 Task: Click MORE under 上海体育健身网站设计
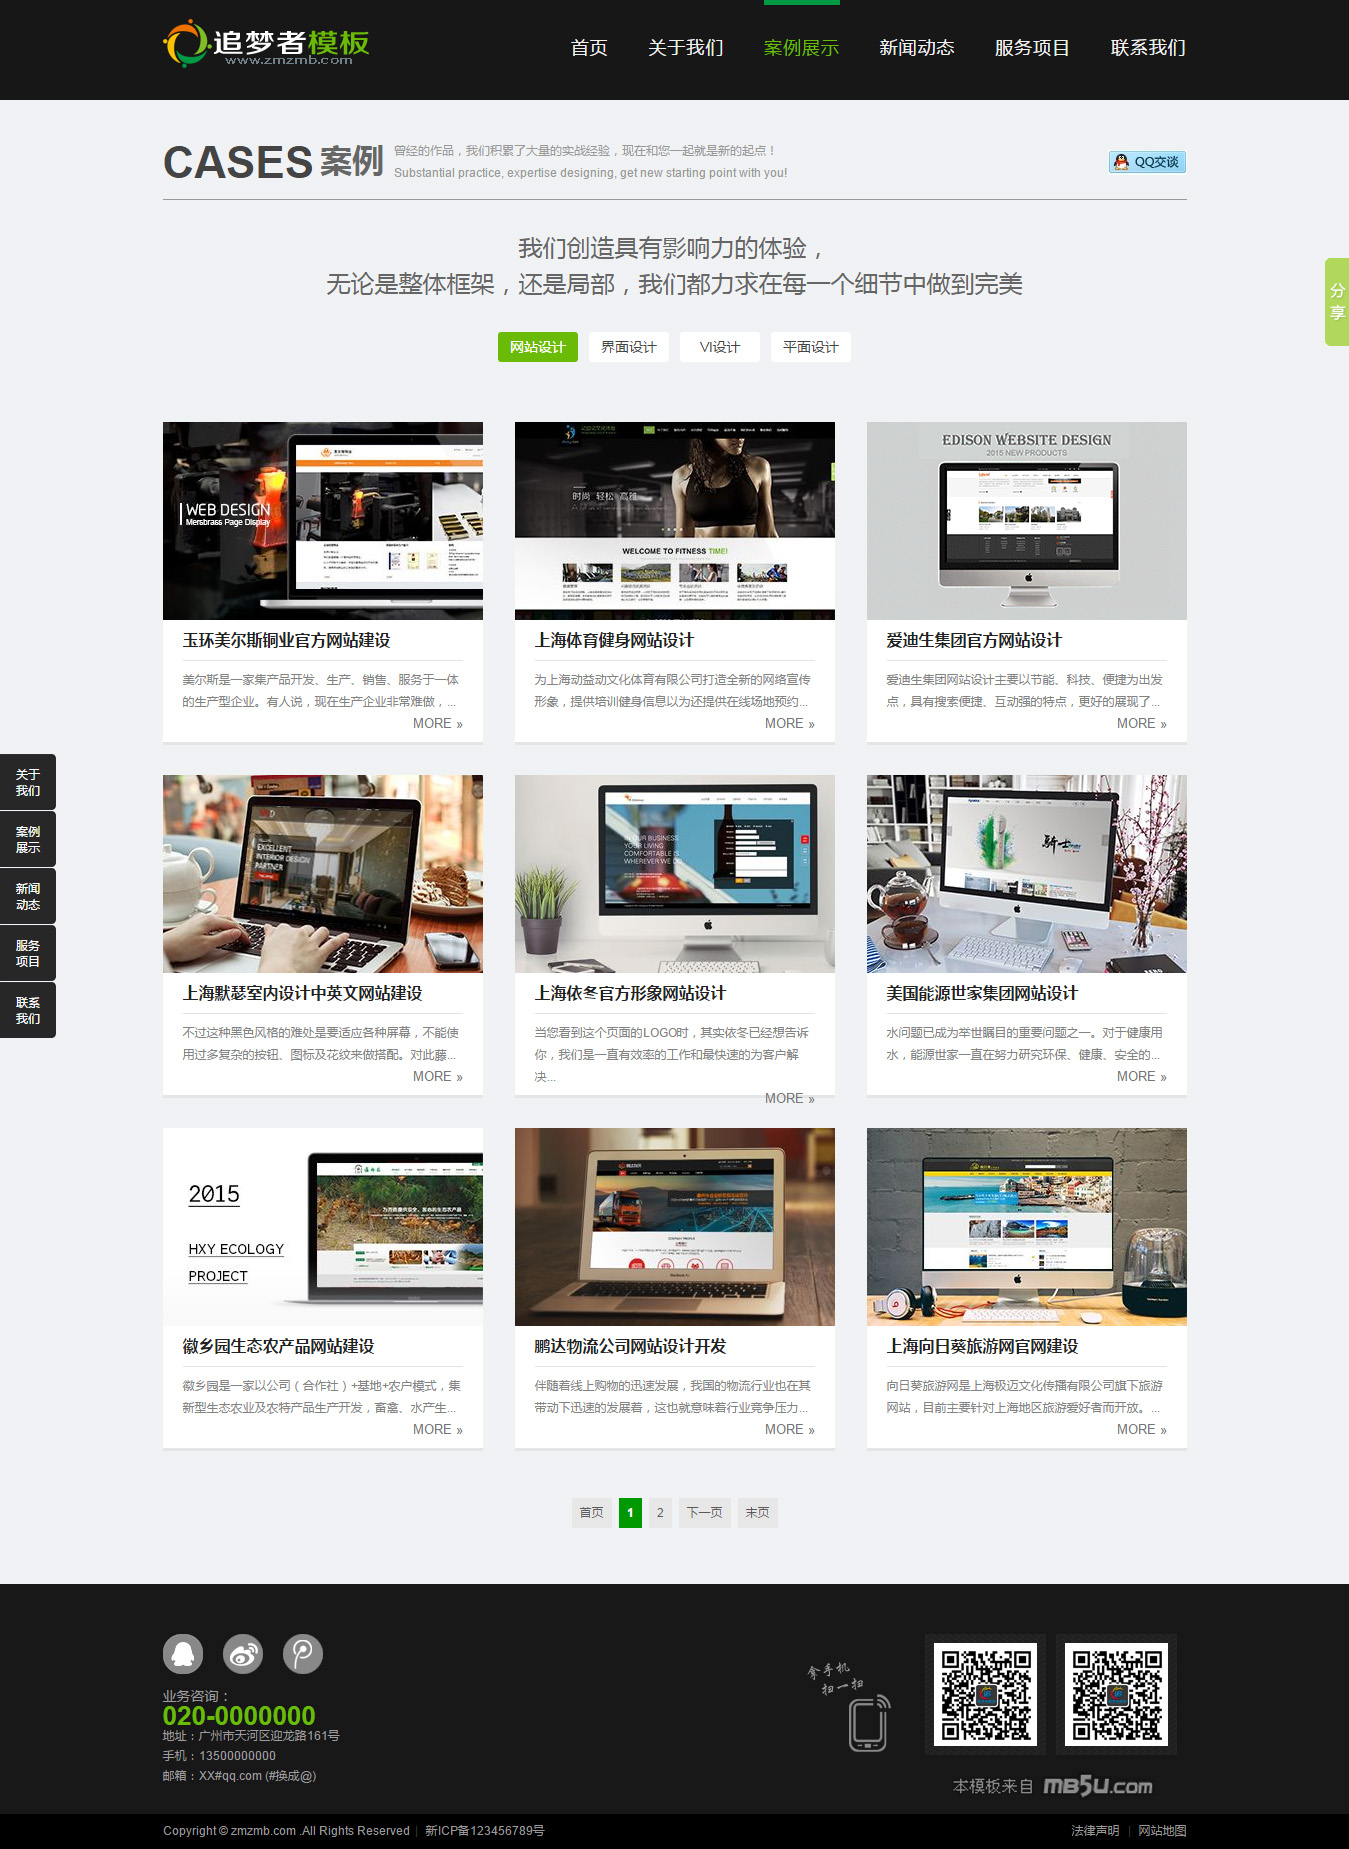[x=789, y=723]
